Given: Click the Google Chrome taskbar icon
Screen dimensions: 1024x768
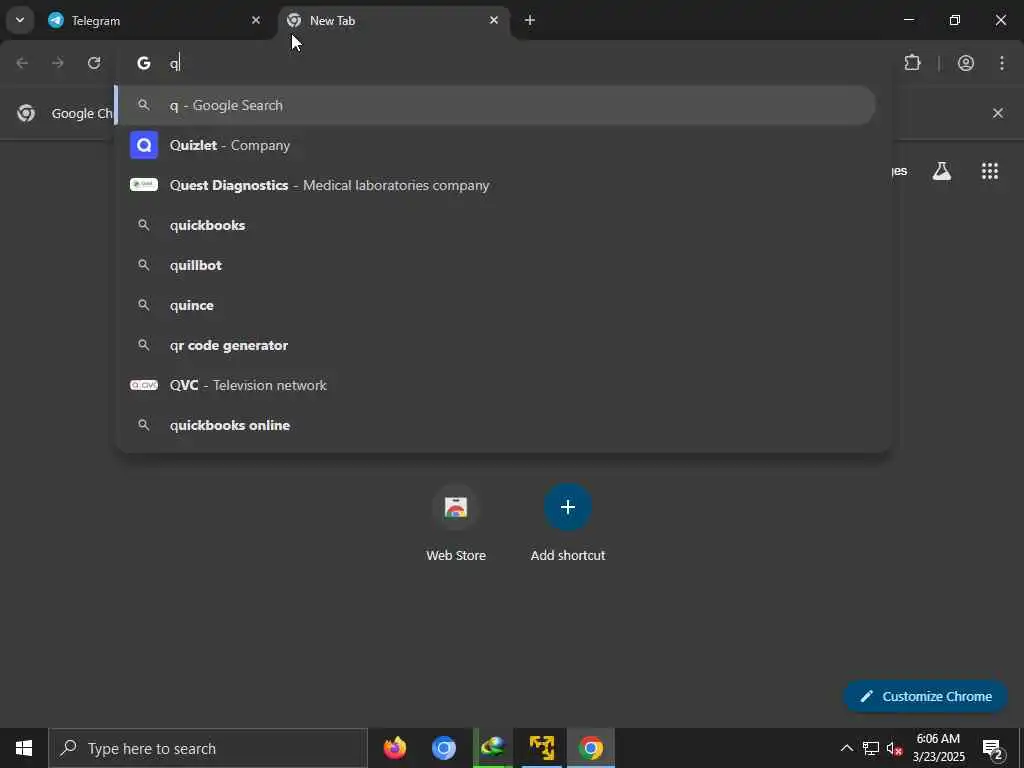Looking at the screenshot, I should pos(591,748).
